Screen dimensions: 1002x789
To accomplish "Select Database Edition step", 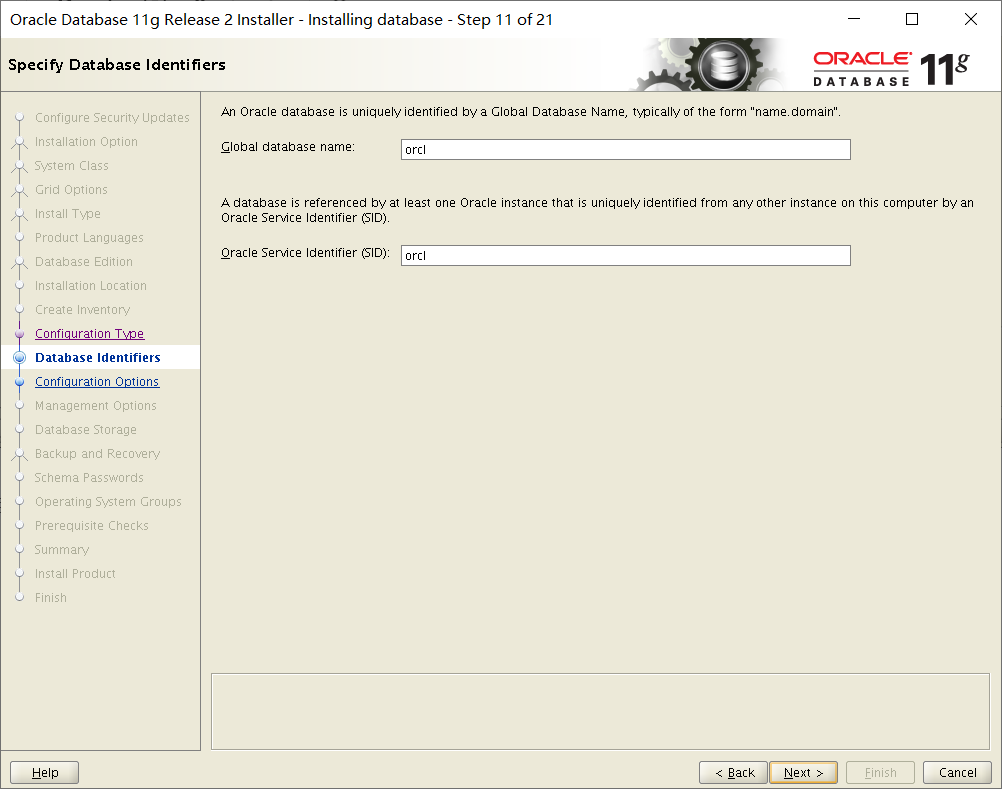I will 84,261.
